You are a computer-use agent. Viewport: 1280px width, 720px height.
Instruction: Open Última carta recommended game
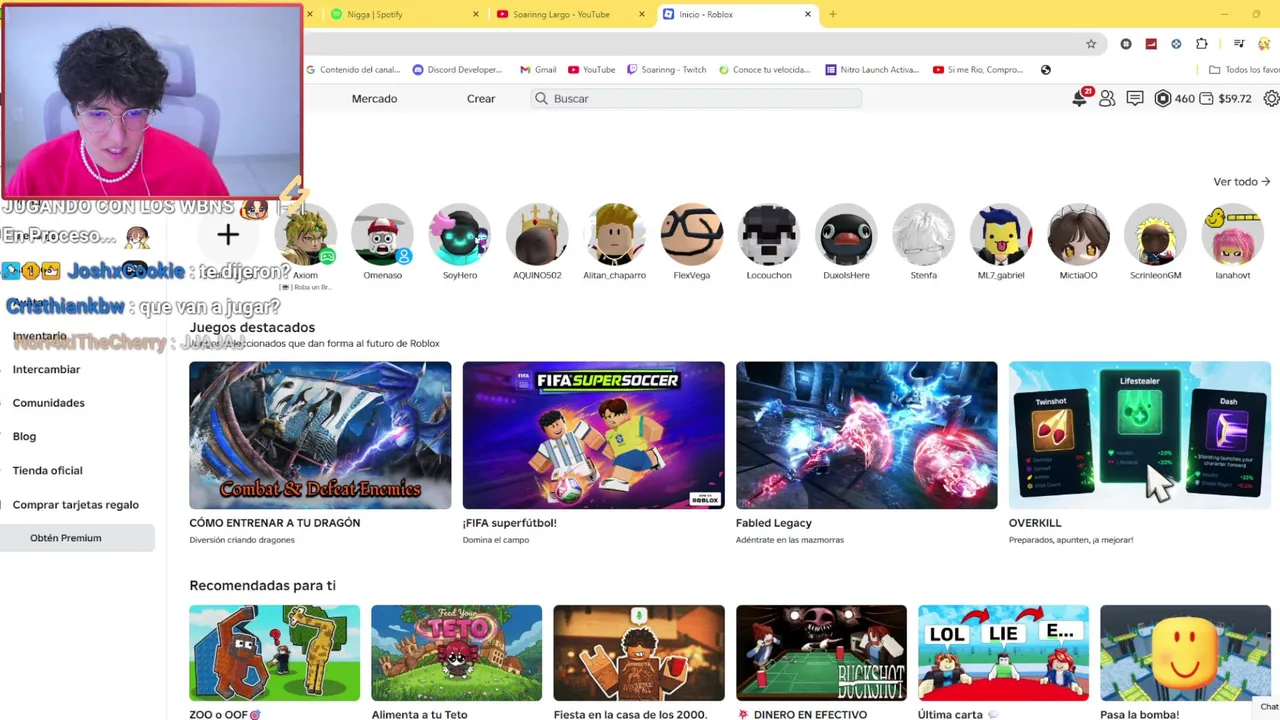[1003, 653]
